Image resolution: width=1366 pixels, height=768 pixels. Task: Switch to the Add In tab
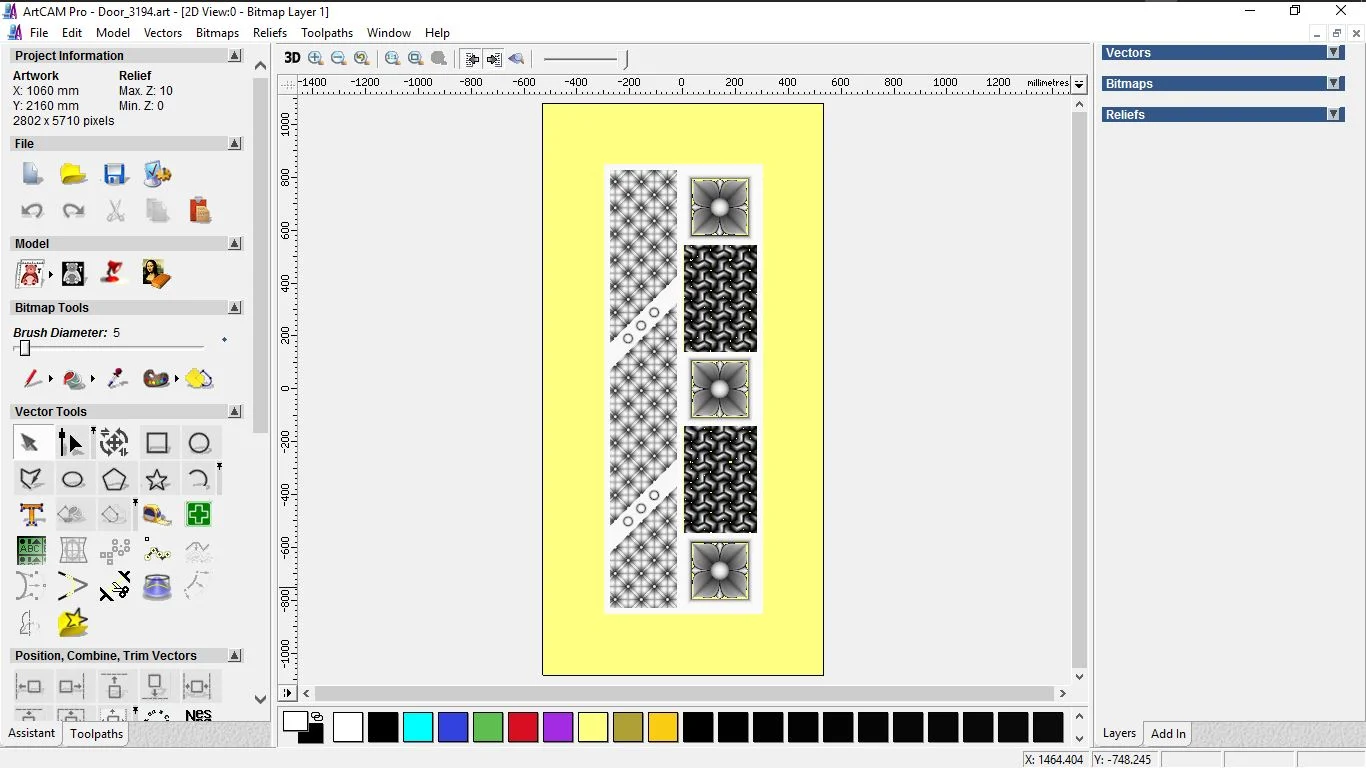(x=1168, y=734)
